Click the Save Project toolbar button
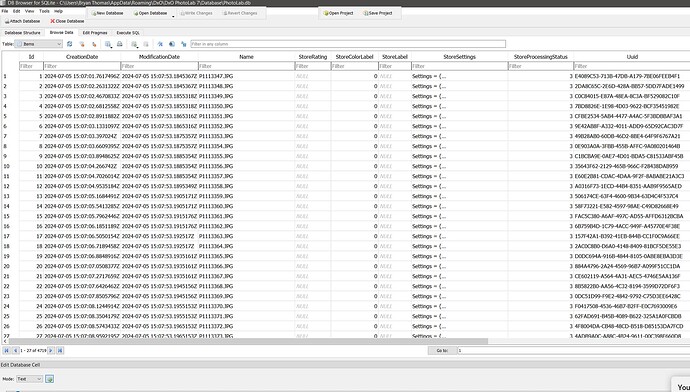 click(378, 13)
